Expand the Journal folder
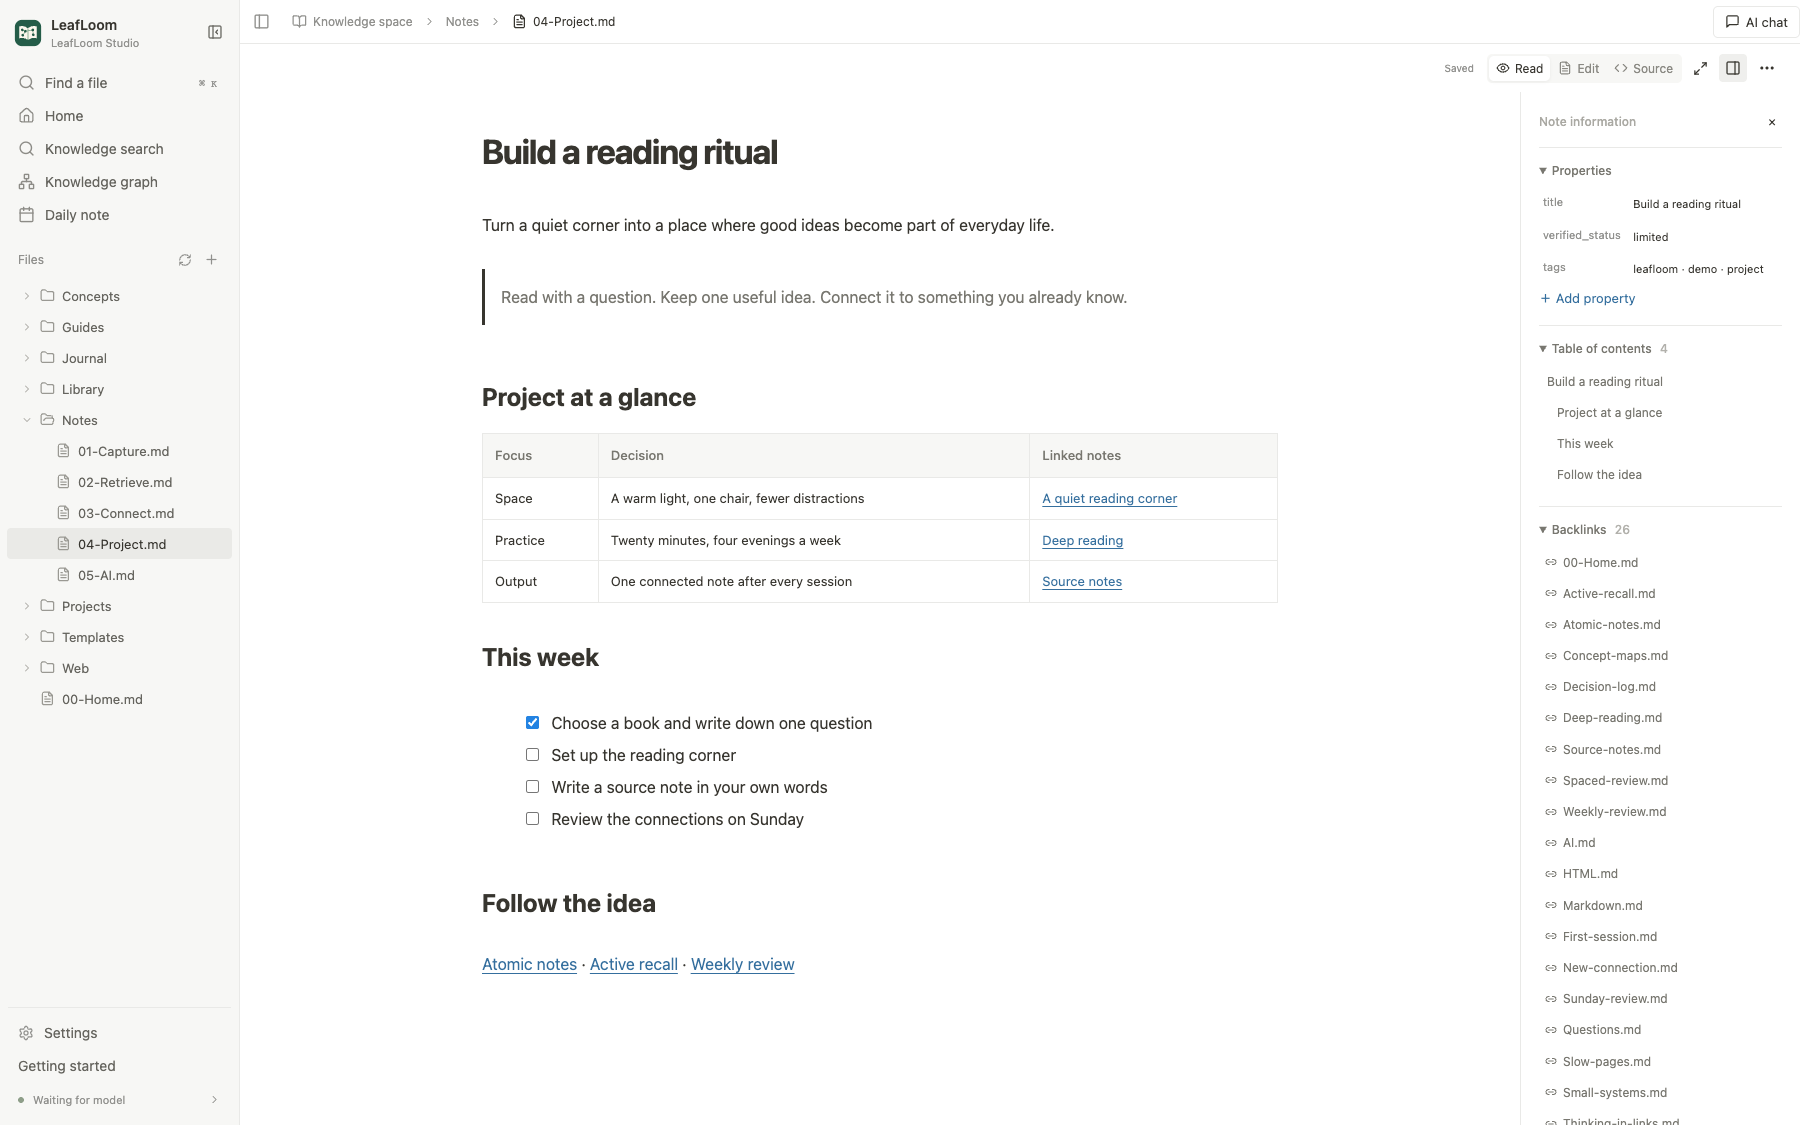 27,358
